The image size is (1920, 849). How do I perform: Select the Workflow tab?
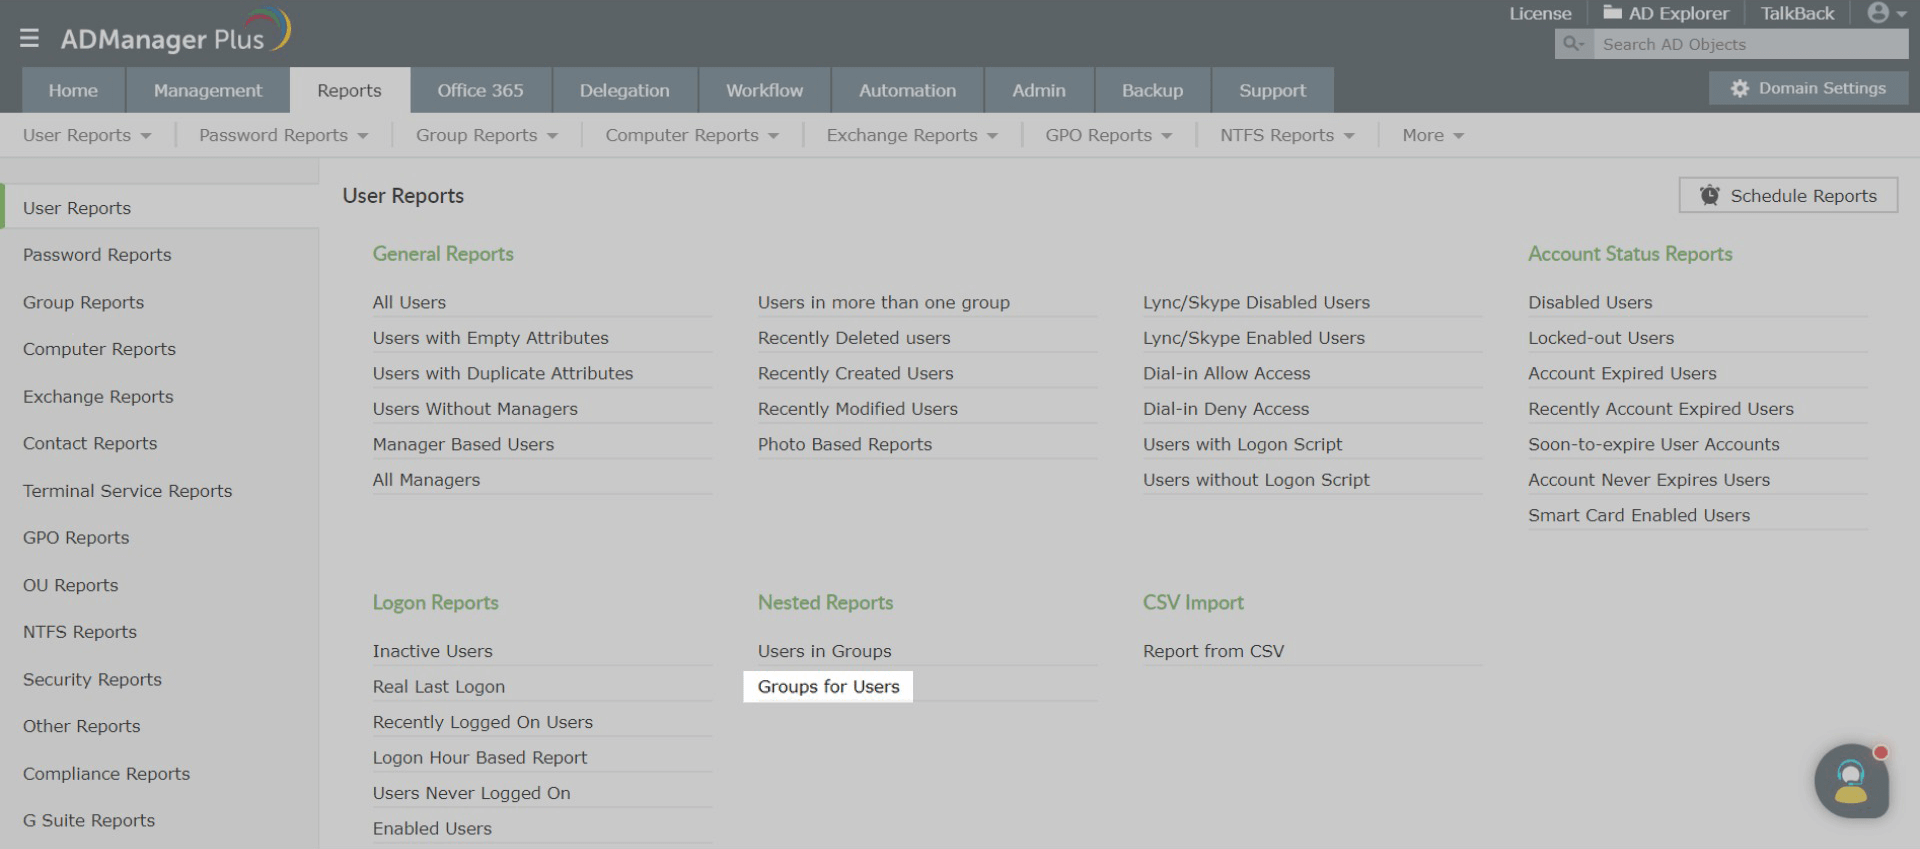tap(765, 90)
